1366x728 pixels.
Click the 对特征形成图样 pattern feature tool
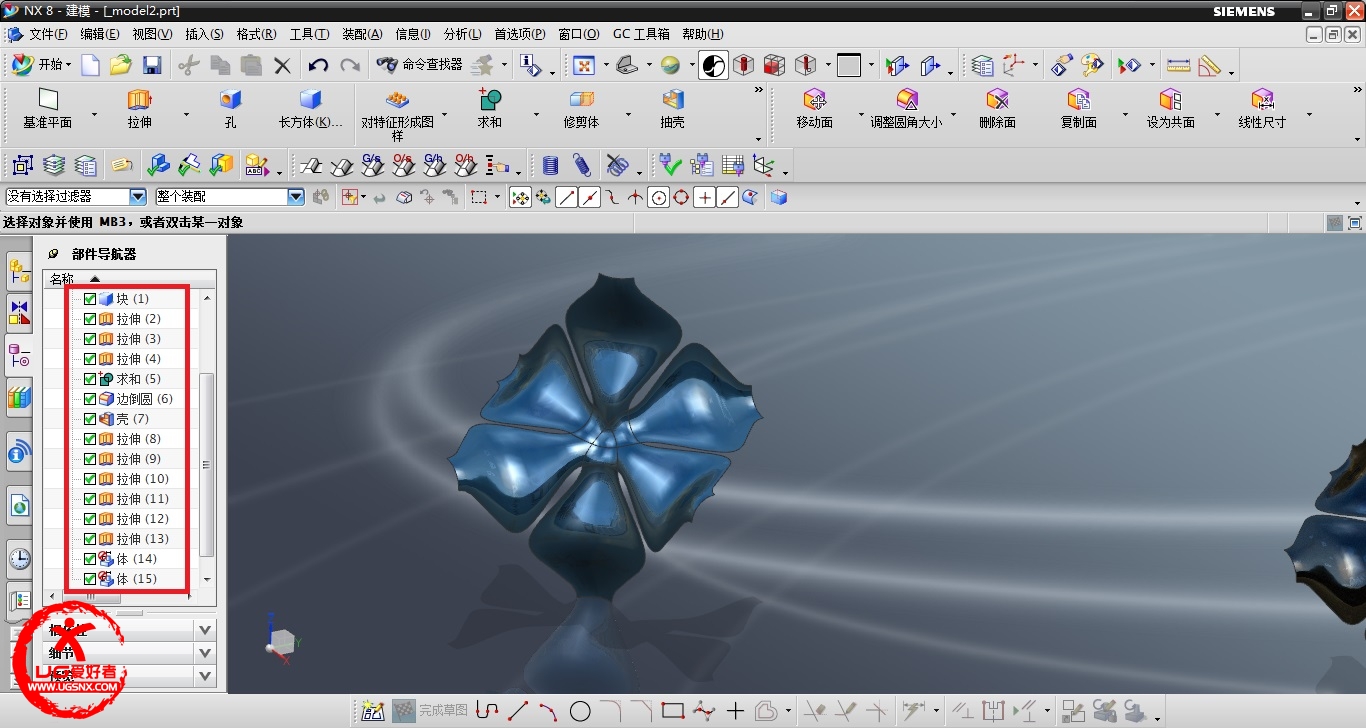(x=398, y=115)
